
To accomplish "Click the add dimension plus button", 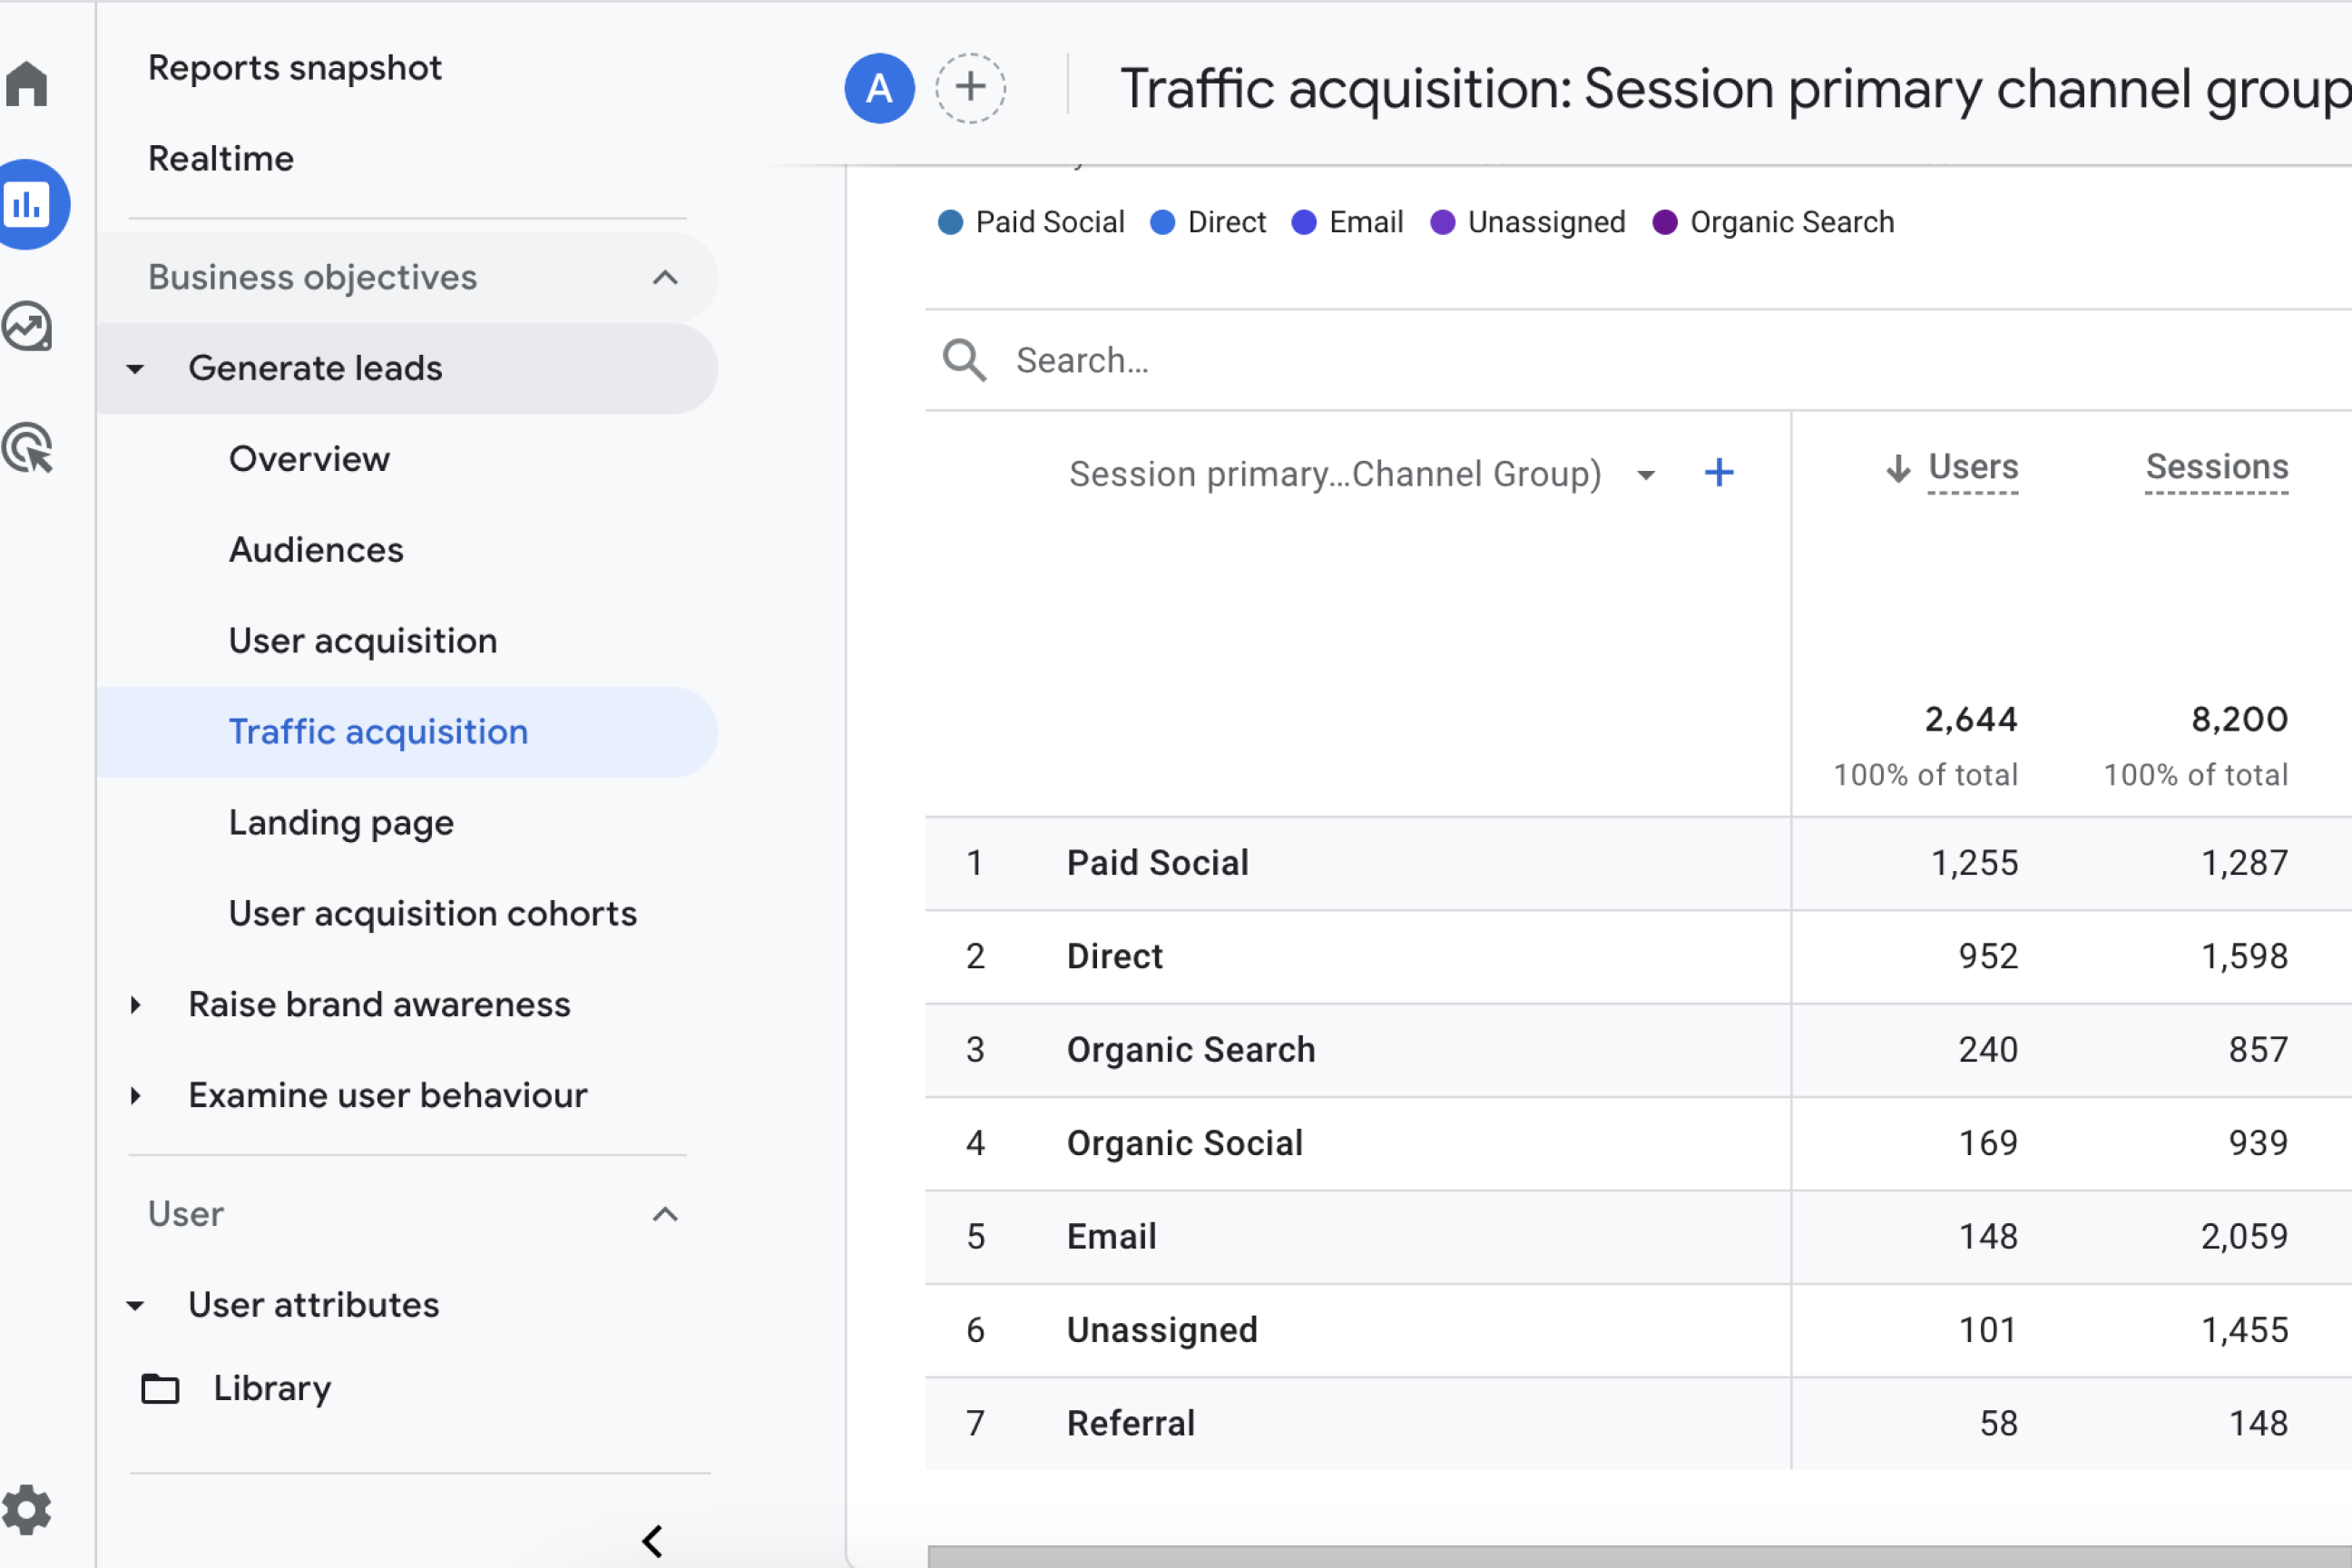I will point(1719,471).
